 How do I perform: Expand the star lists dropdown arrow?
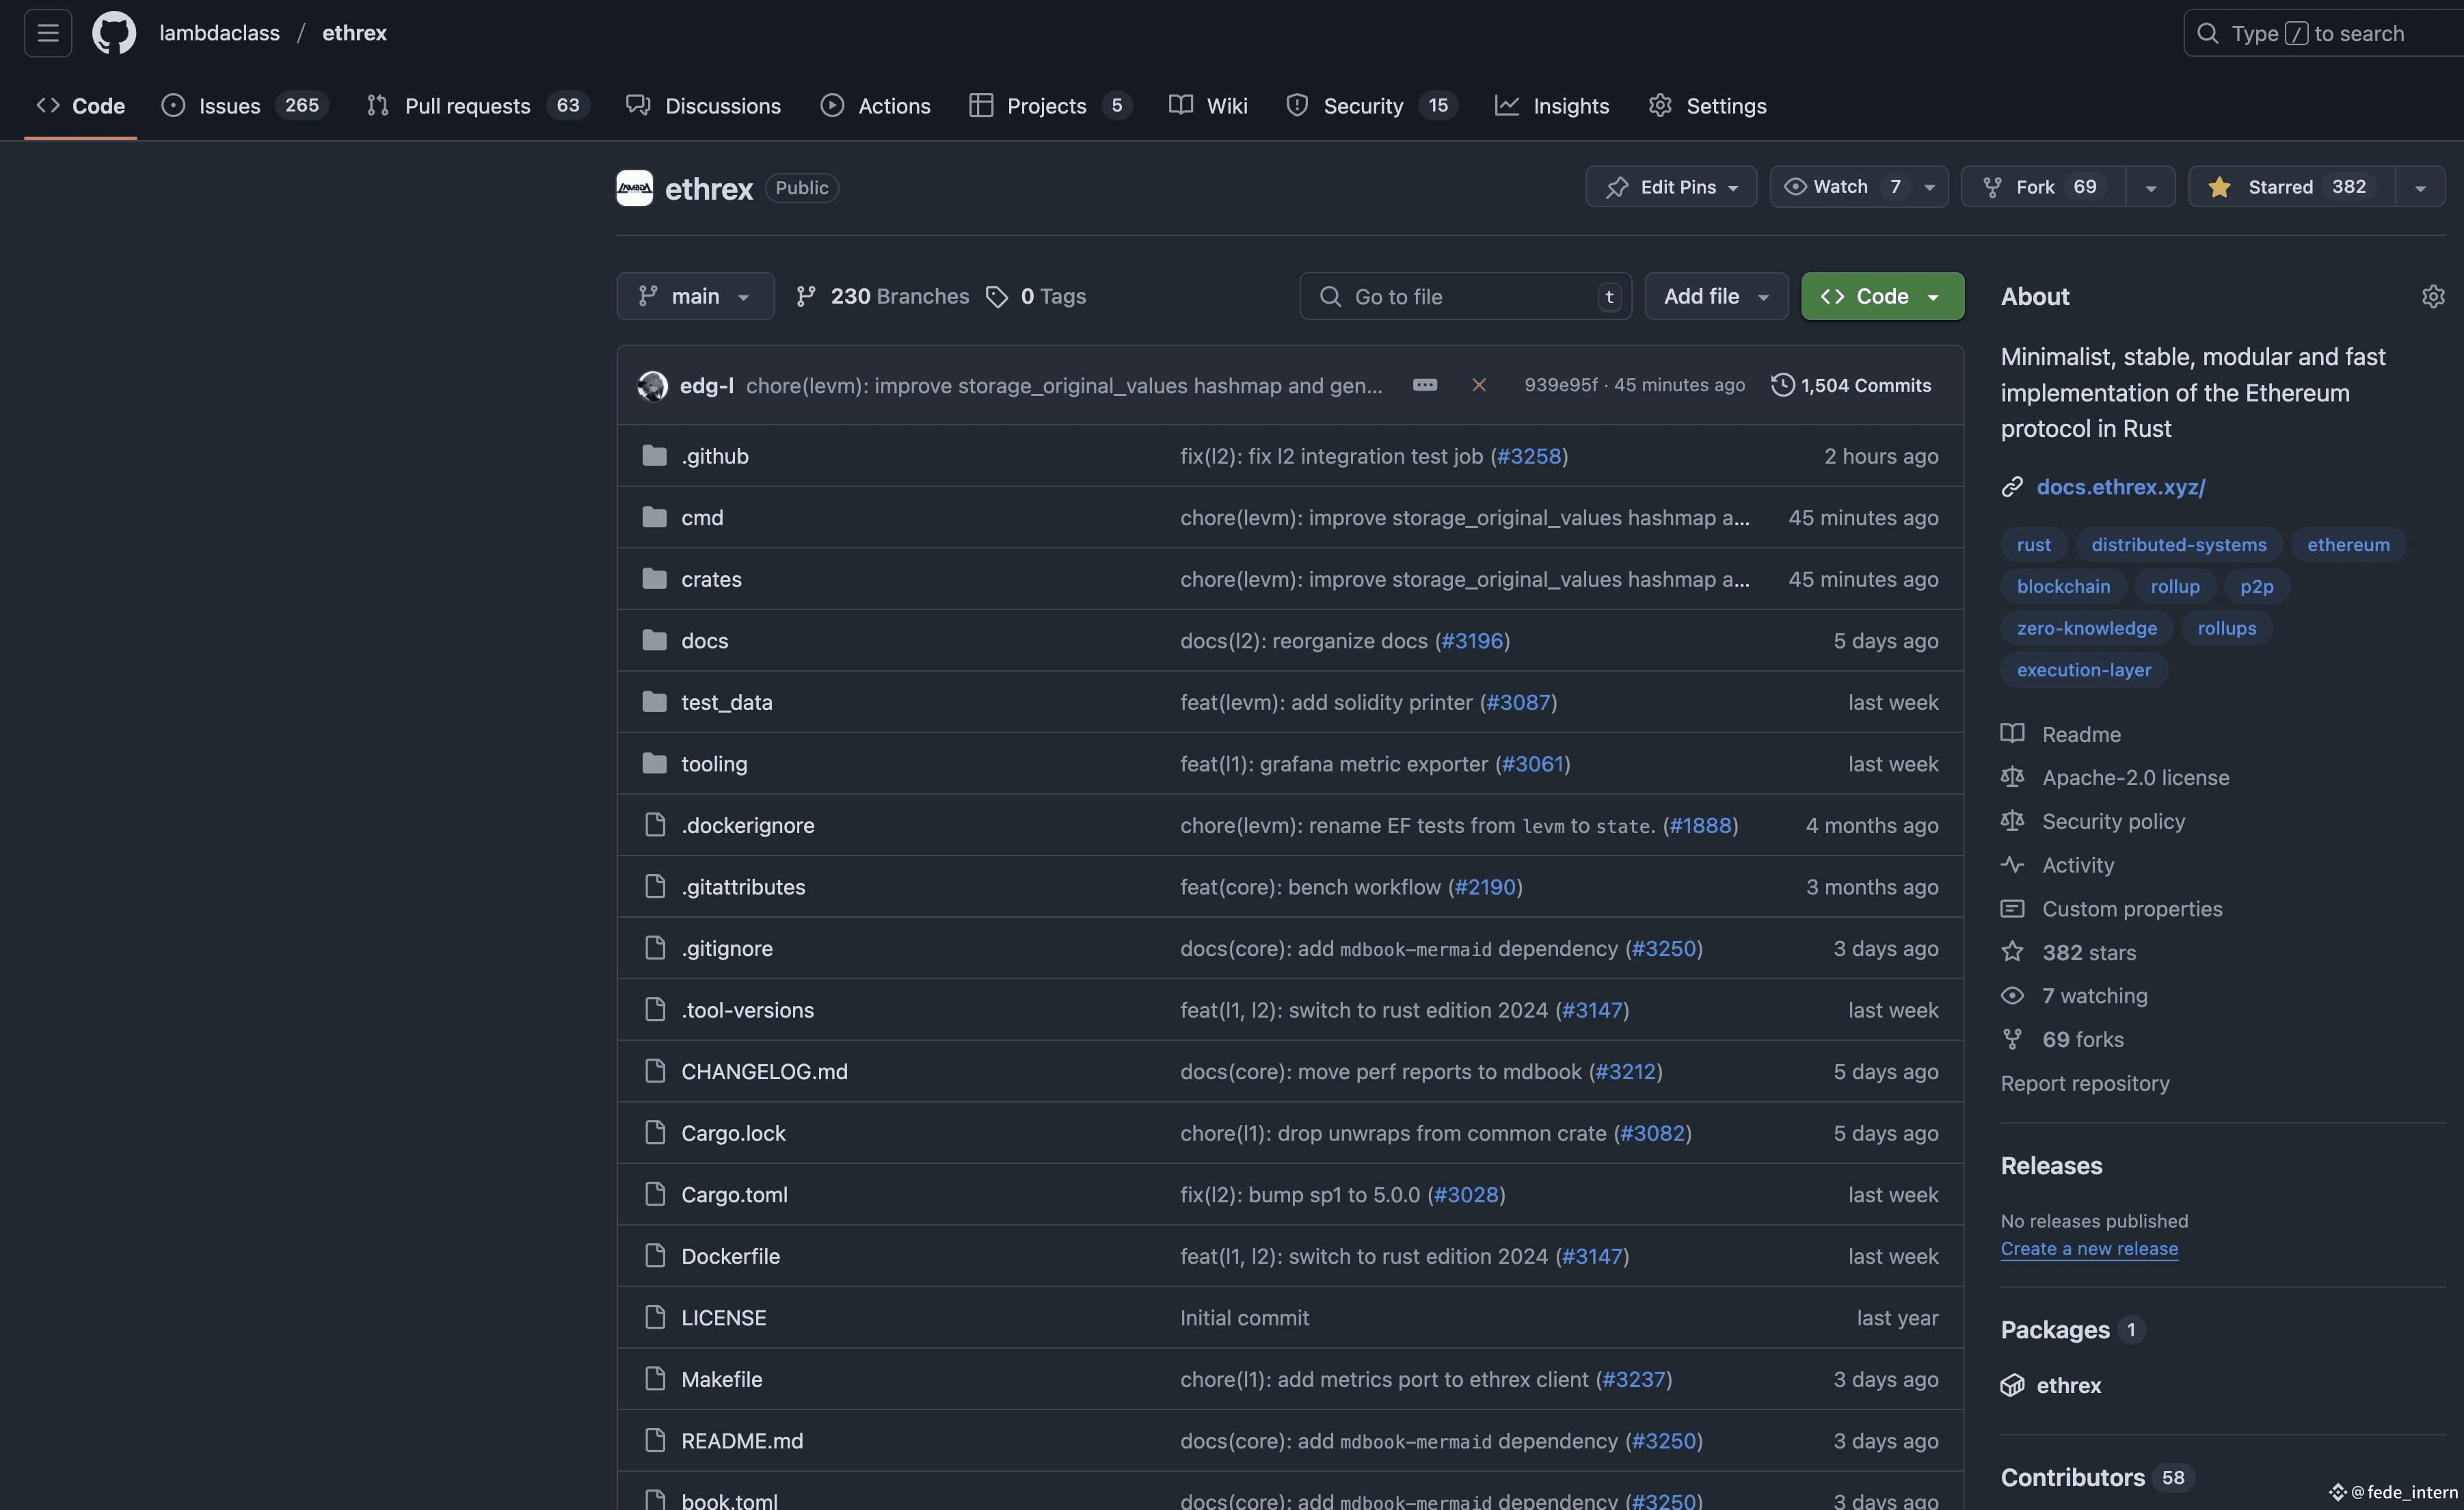click(2420, 187)
